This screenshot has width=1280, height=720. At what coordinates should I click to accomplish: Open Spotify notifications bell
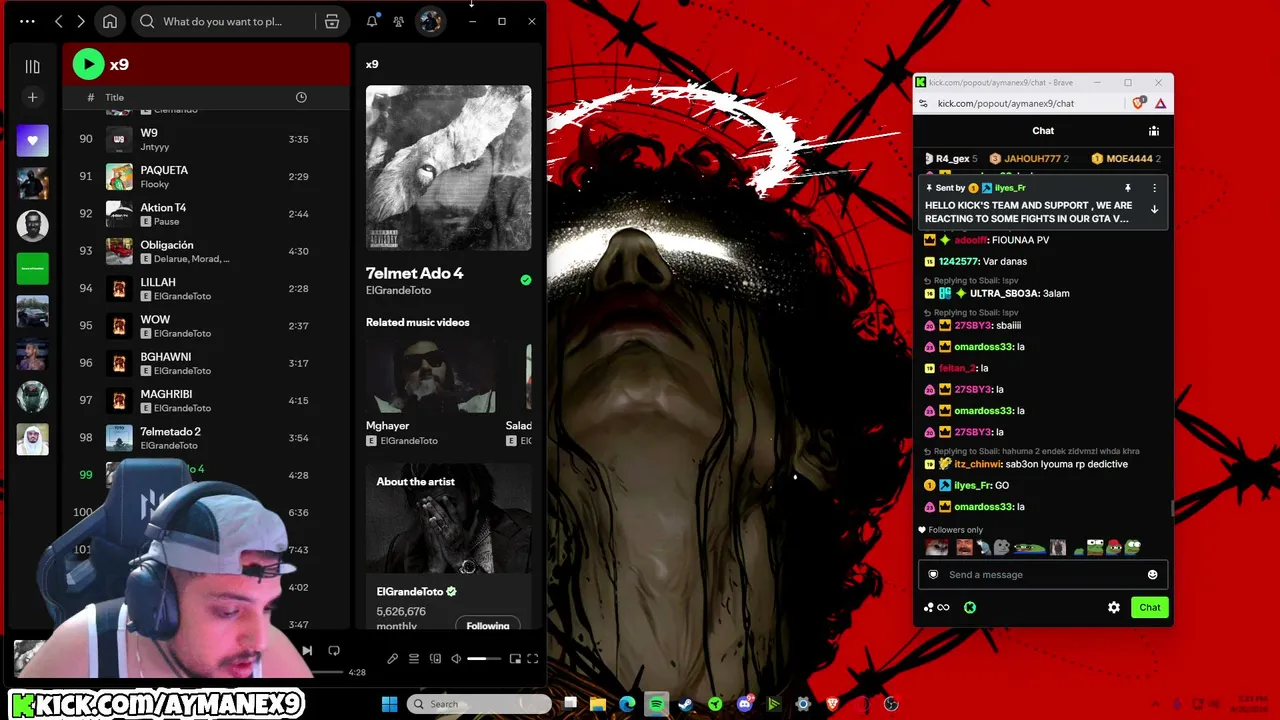[372, 21]
